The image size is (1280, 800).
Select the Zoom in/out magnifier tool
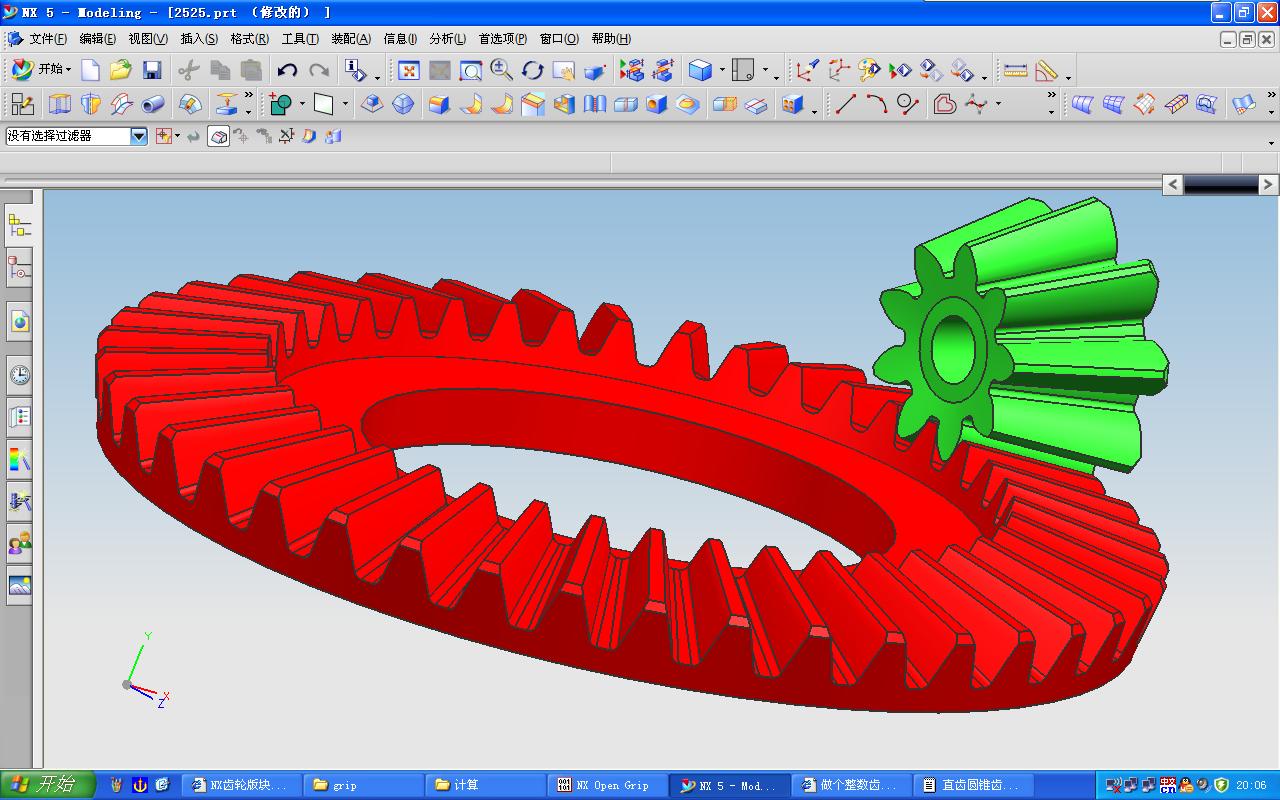coord(501,70)
